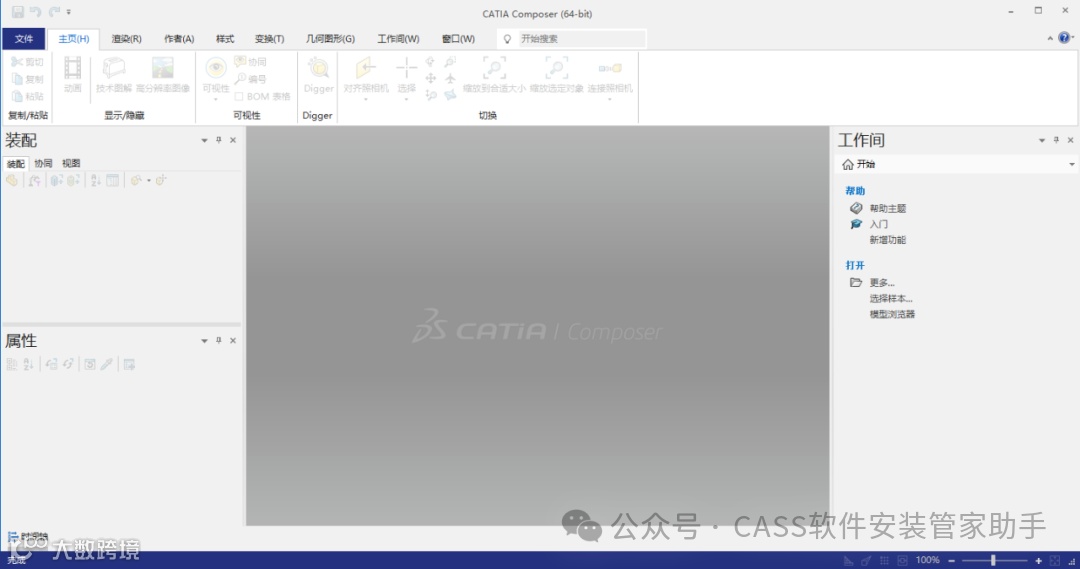Open the 新增功能 link
Image resolution: width=1080 pixels, height=569 pixels.
coord(887,240)
